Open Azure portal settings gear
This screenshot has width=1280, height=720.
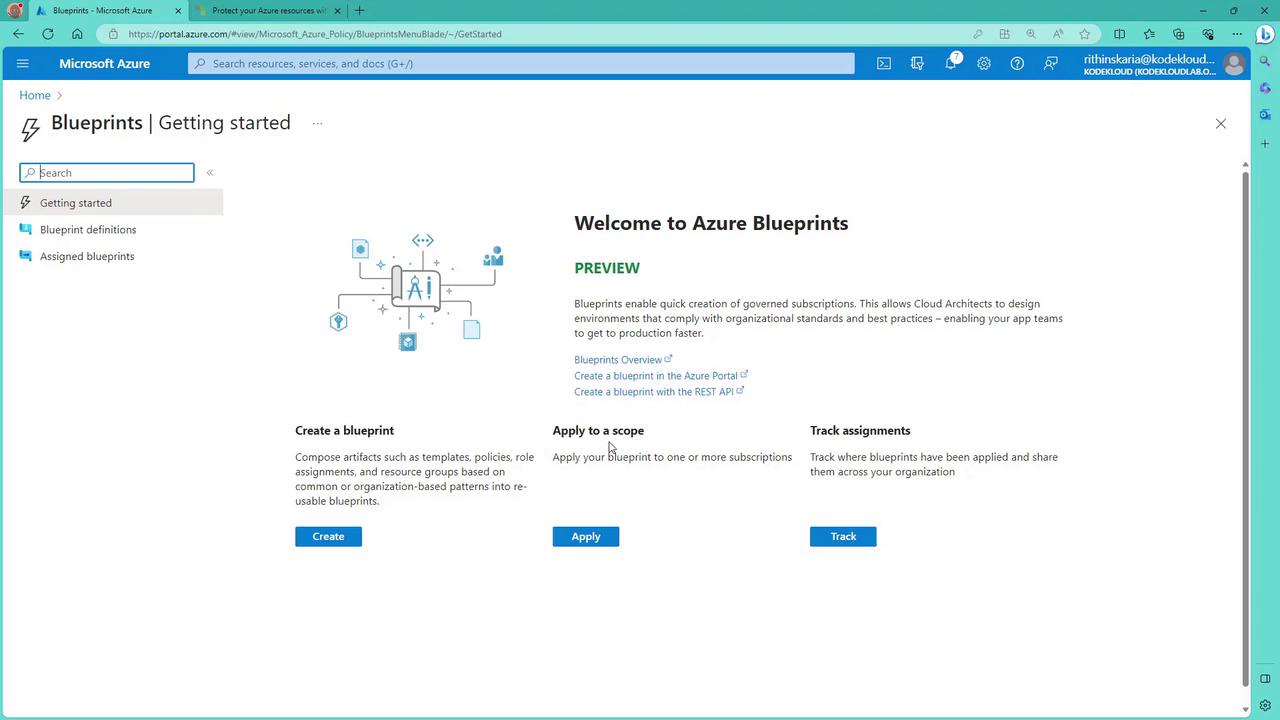coord(984,64)
